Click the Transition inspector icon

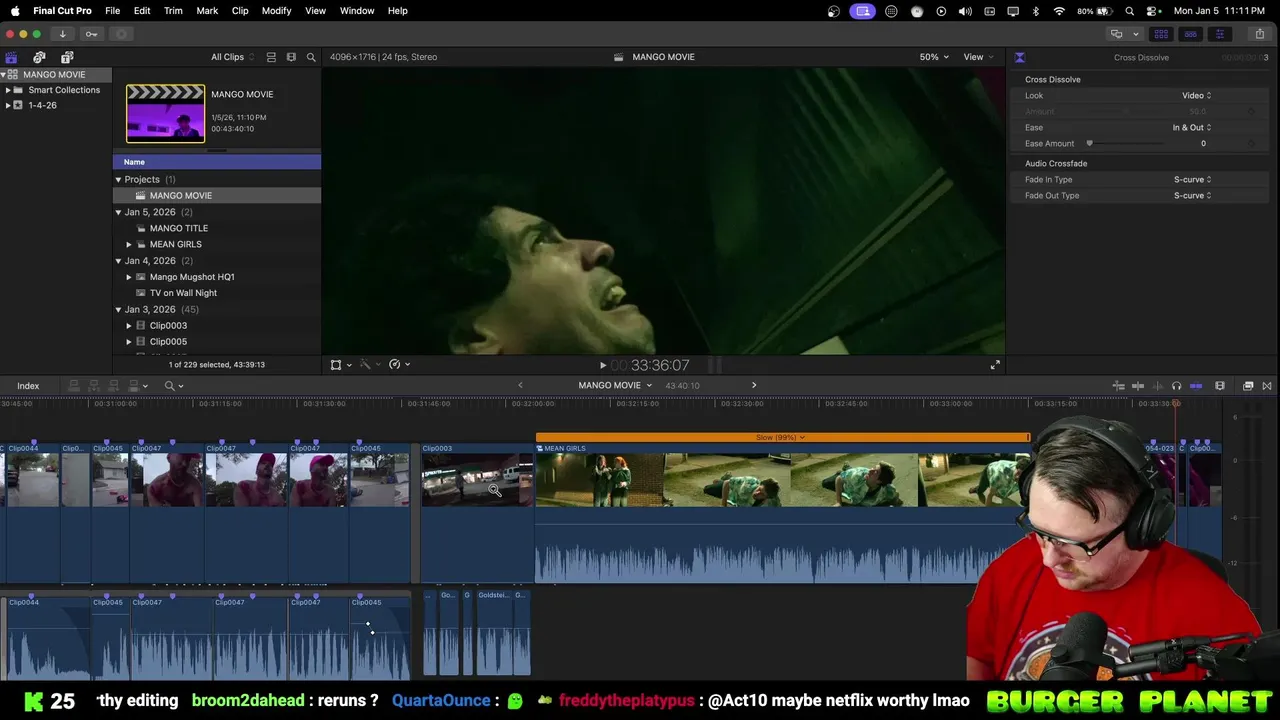(x=1019, y=57)
